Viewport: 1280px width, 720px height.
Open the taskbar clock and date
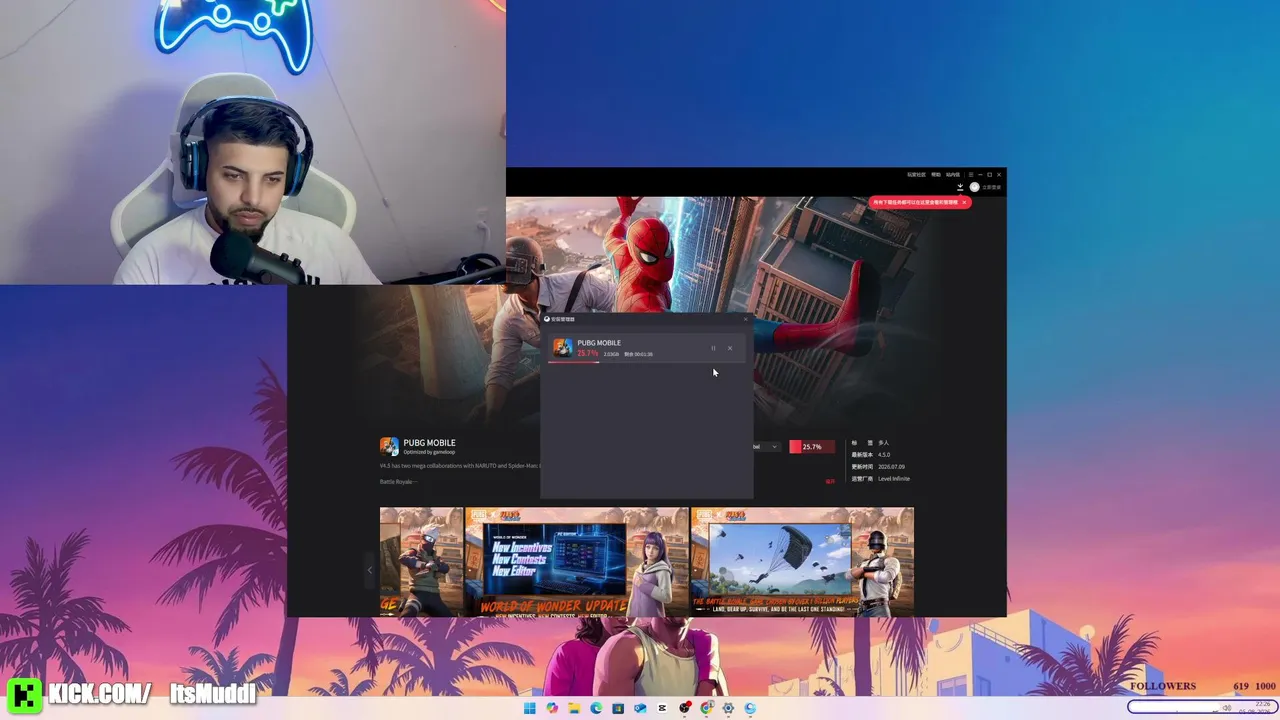[1256, 708]
